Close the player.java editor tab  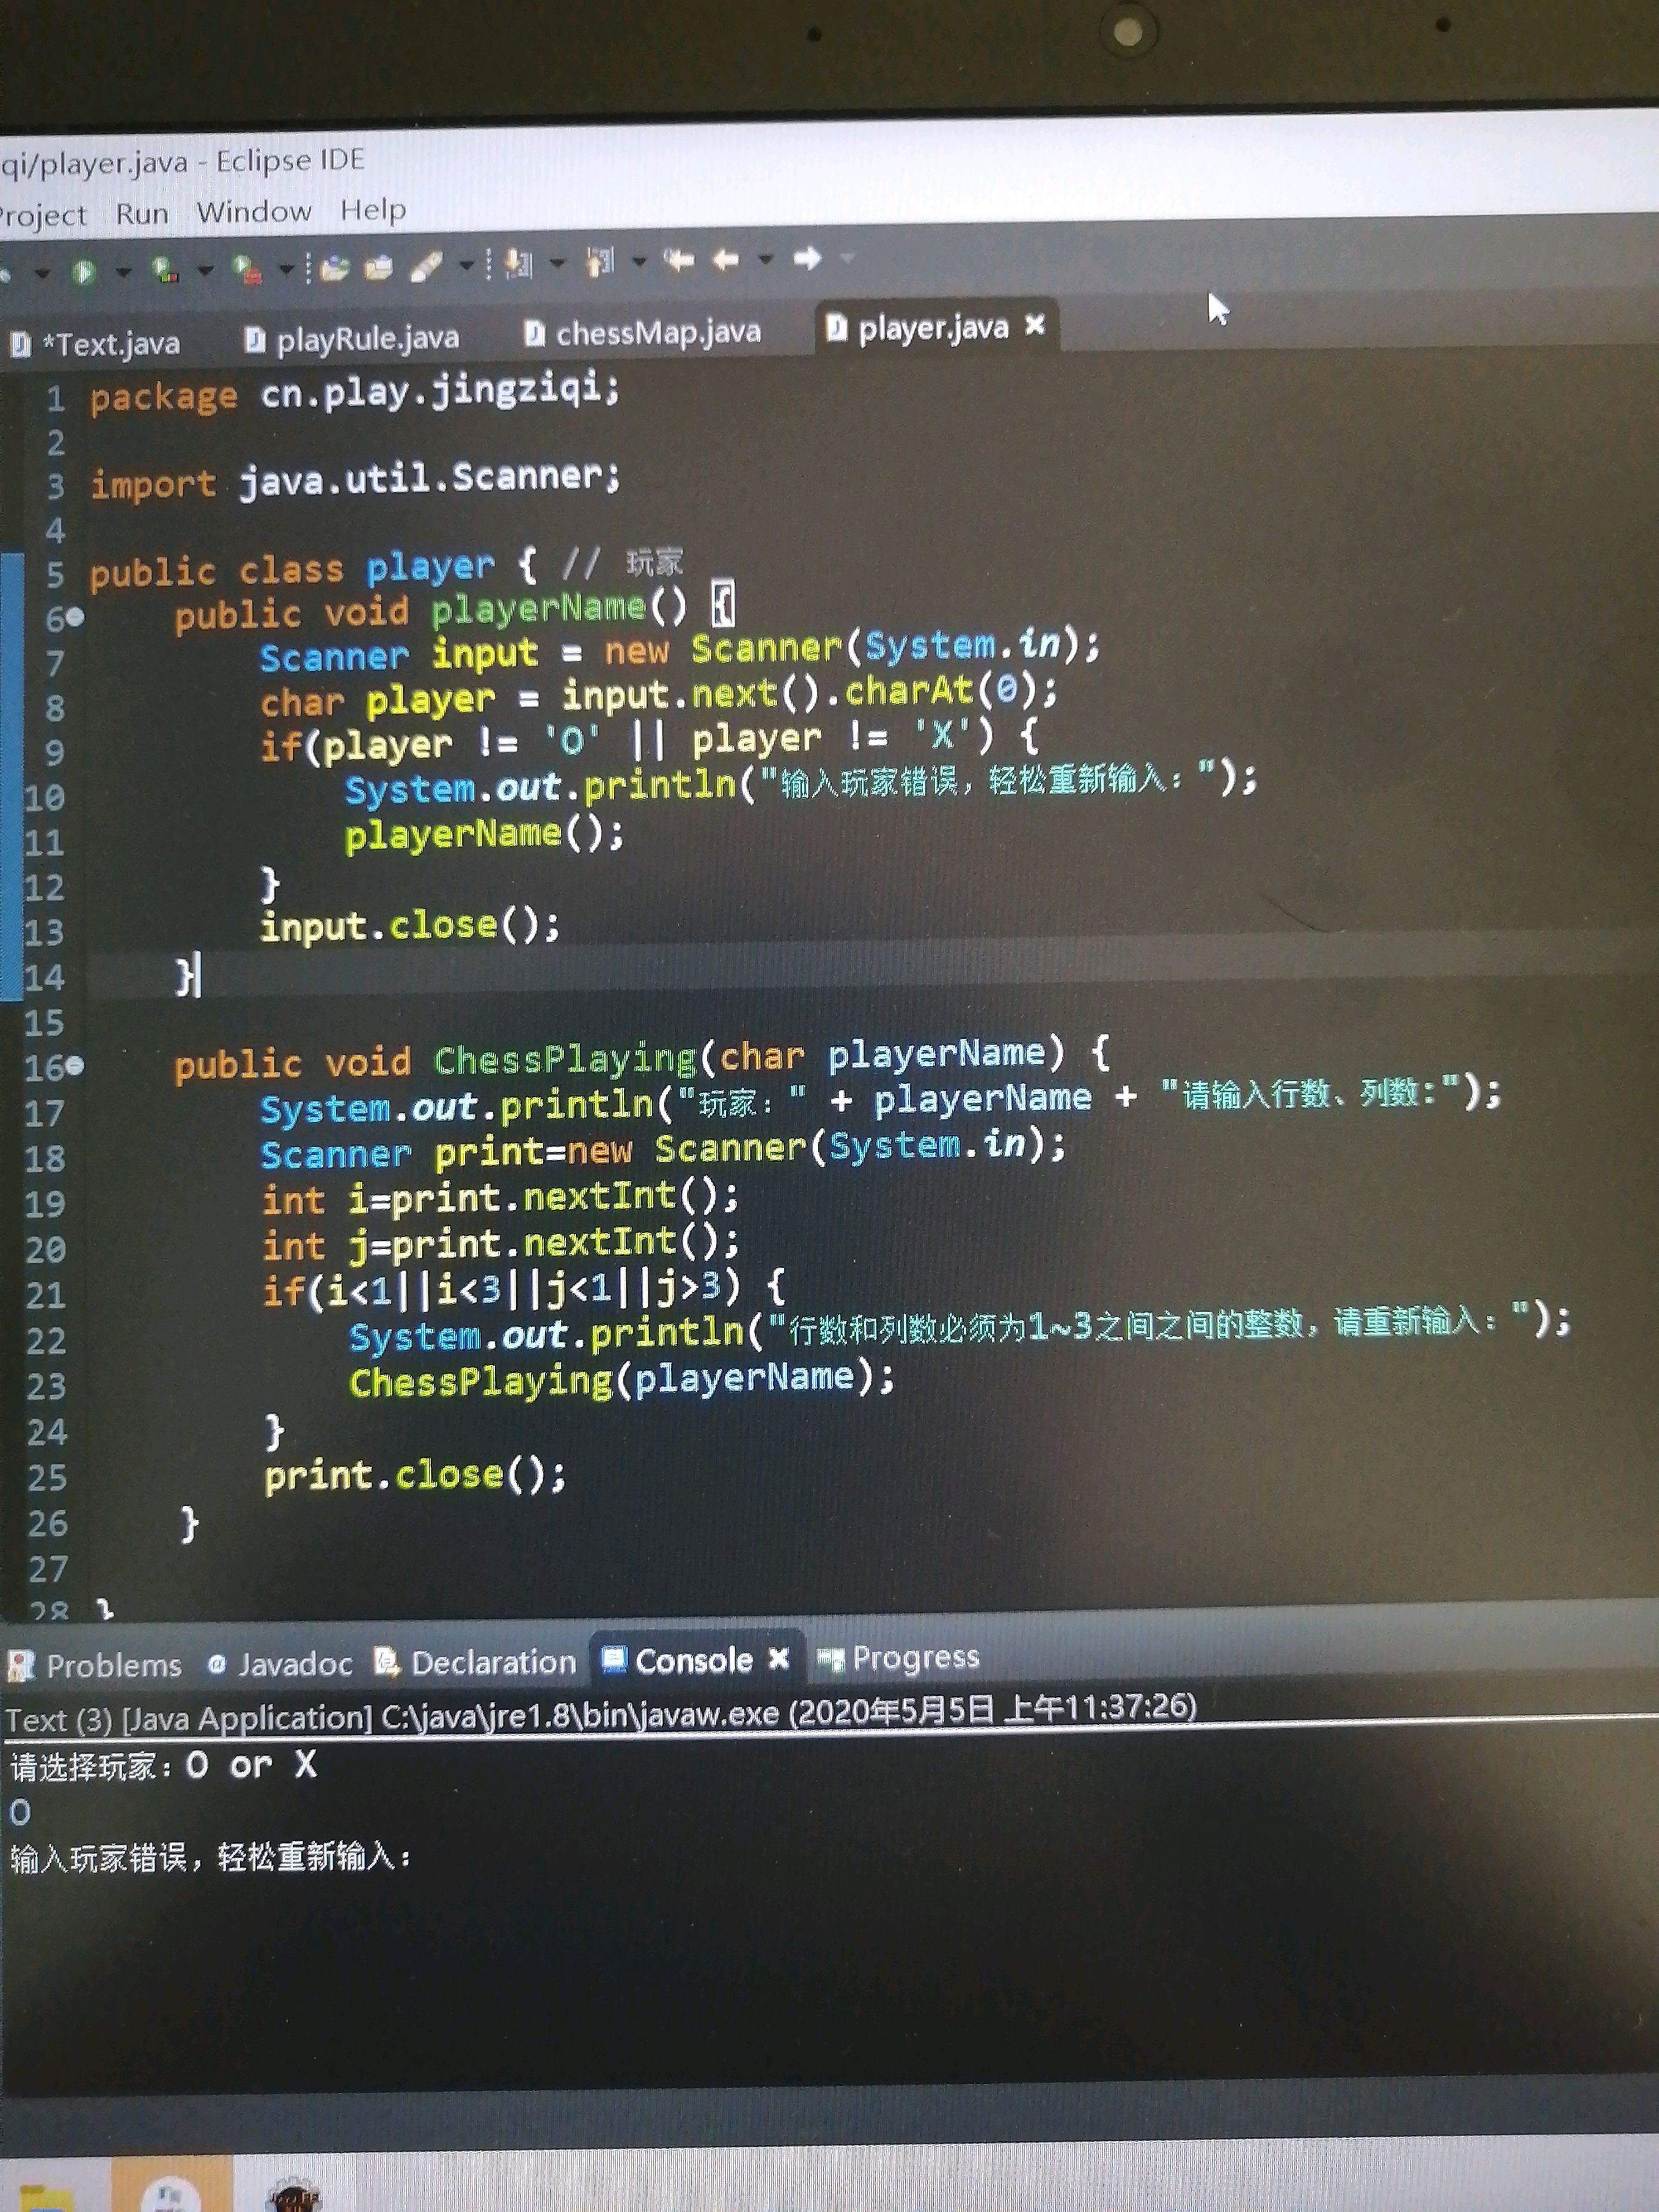[x=1035, y=324]
